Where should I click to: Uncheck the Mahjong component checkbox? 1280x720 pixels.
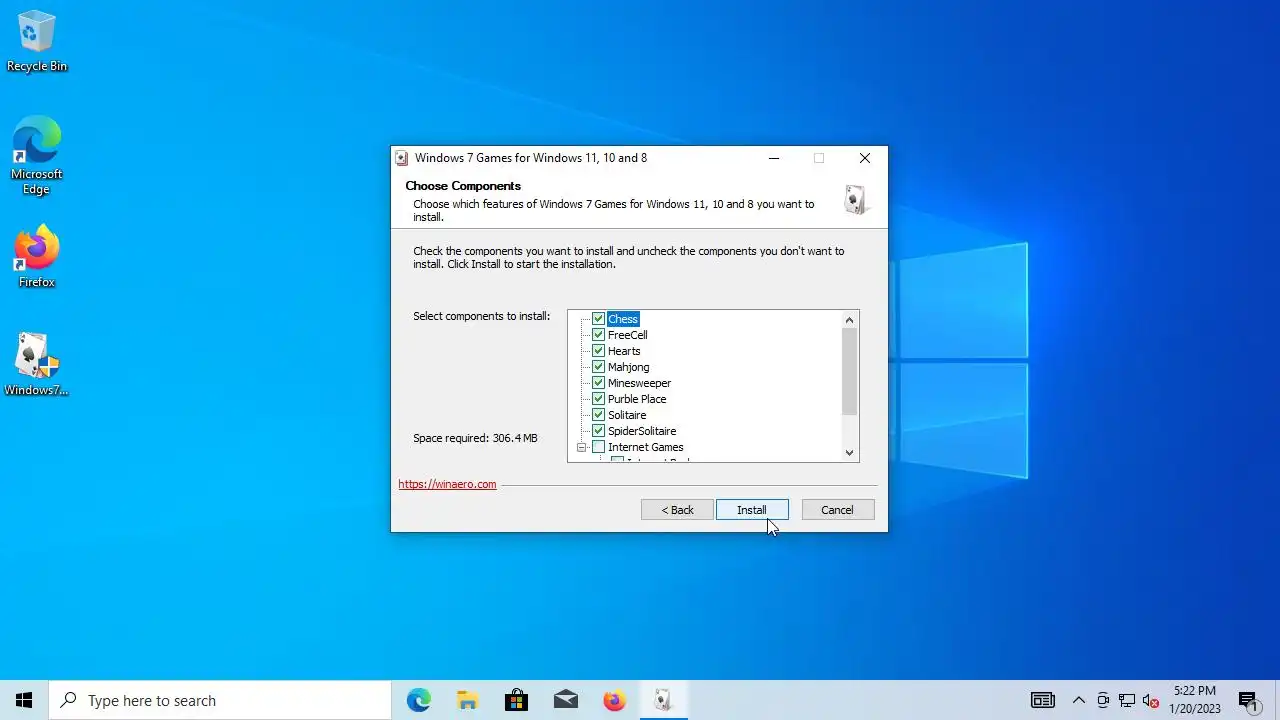click(x=598, y=367)
